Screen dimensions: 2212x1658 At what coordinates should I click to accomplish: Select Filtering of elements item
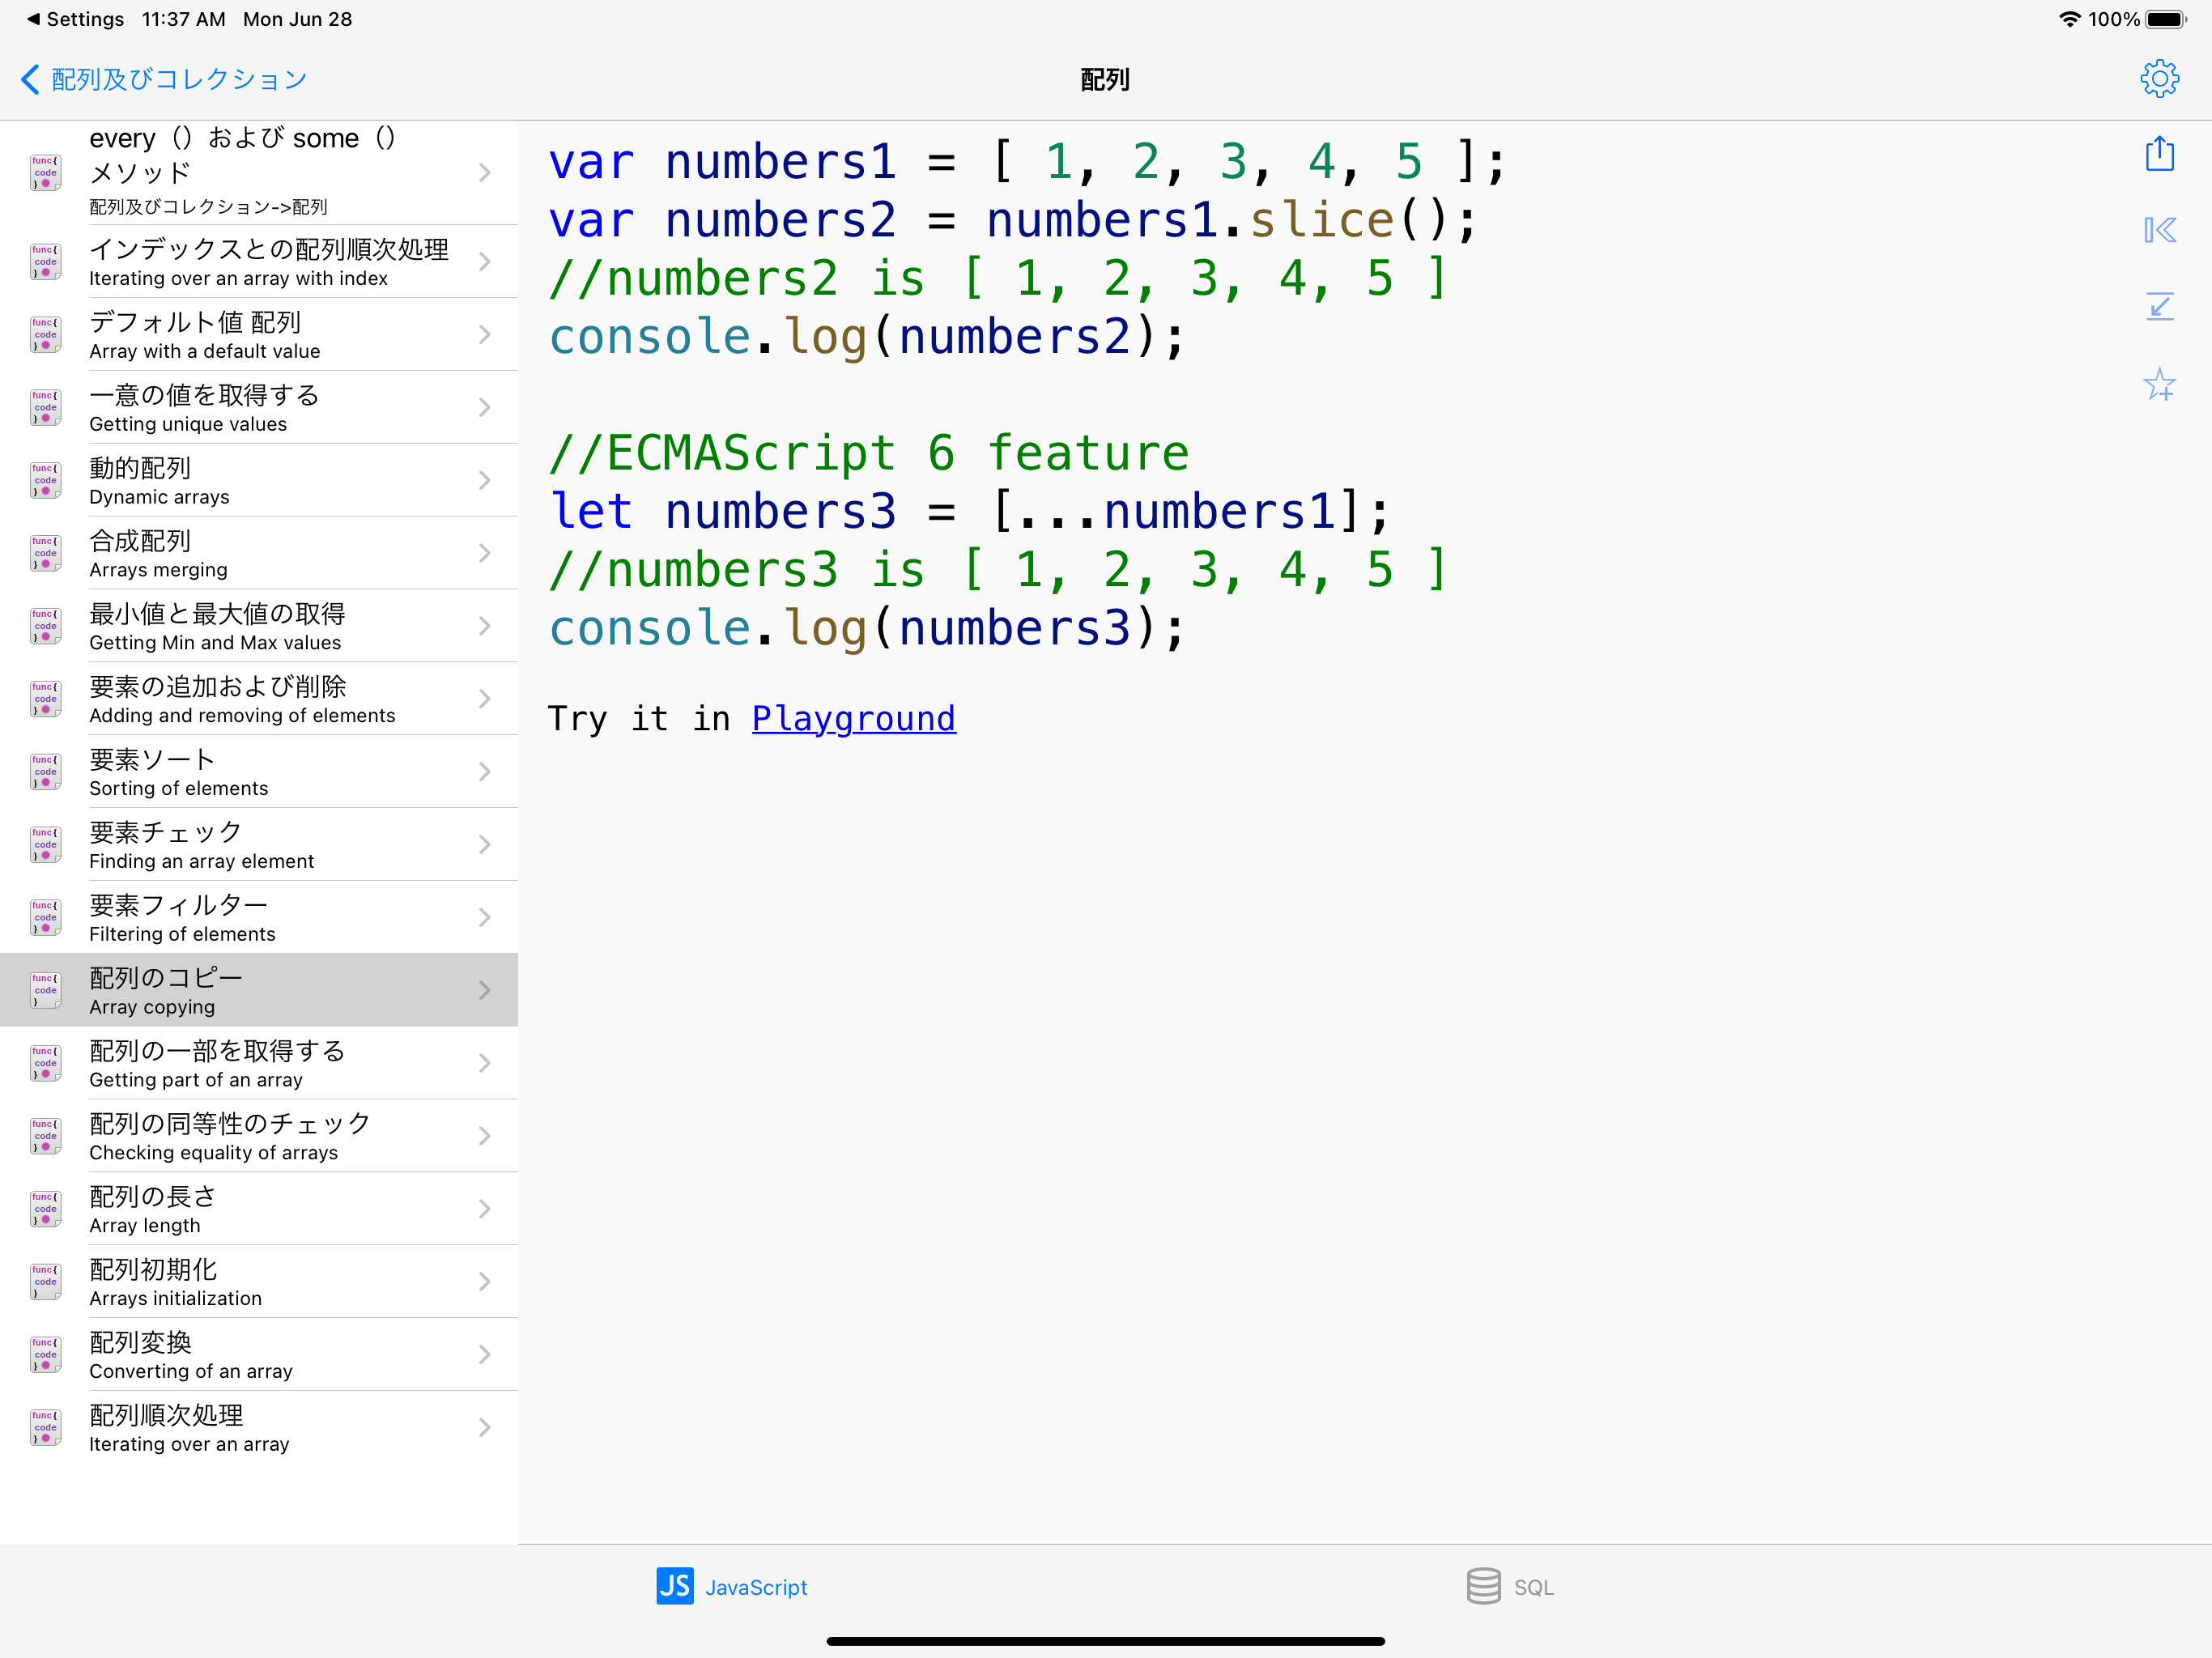pos(260,917)
